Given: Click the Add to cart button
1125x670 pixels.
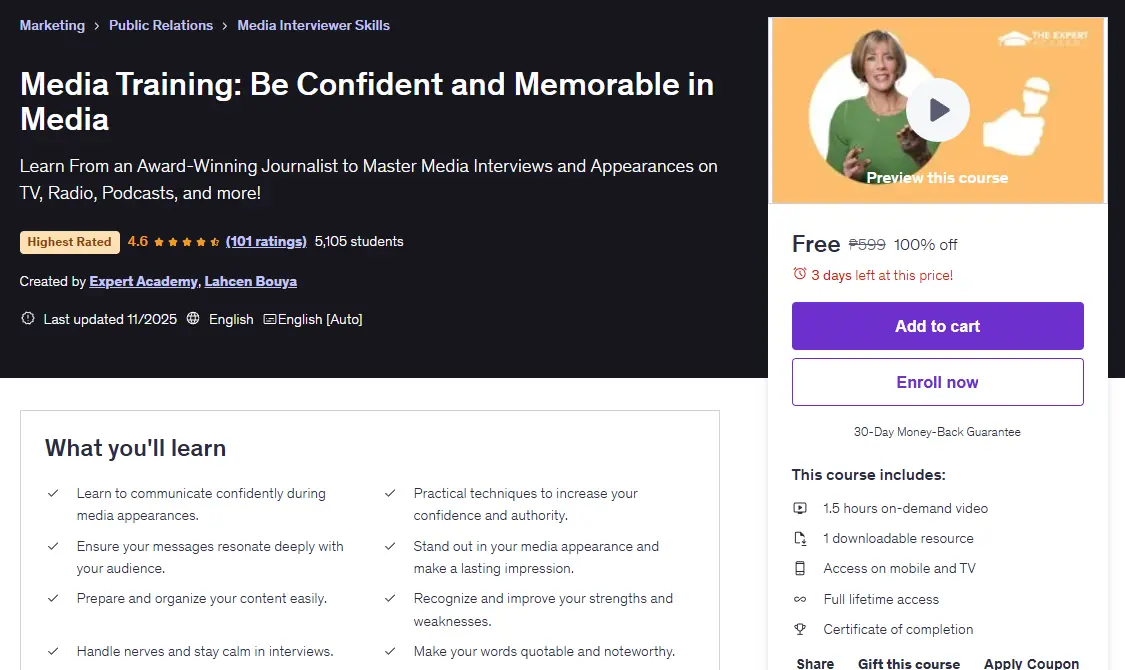Looking at the screenshot, I should pos(938,326).
